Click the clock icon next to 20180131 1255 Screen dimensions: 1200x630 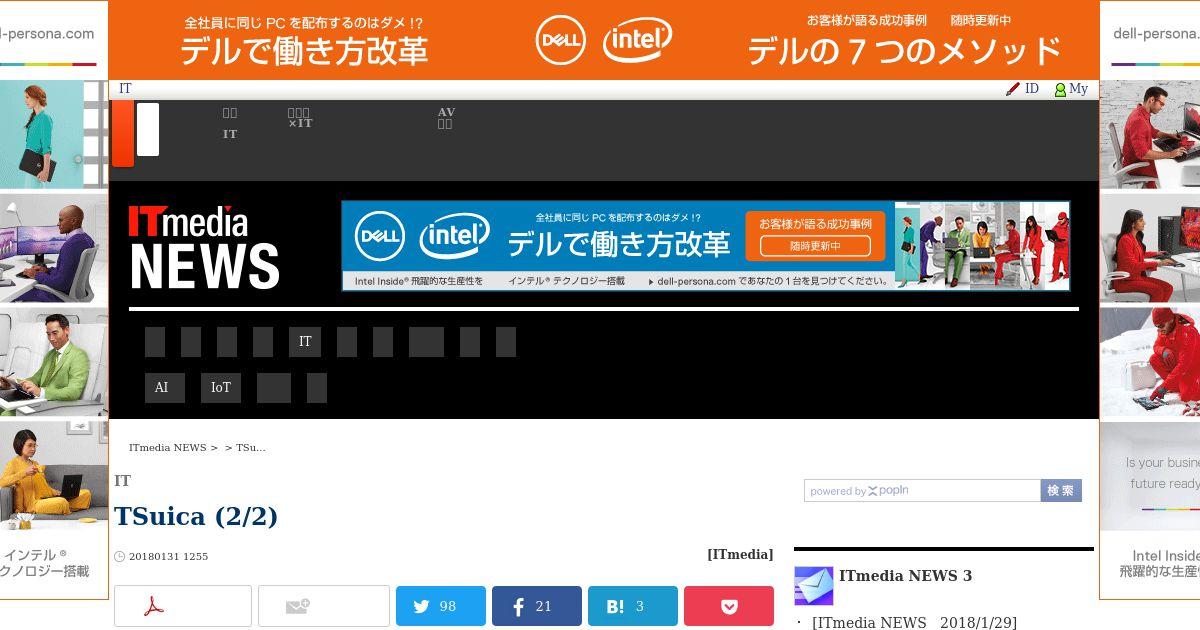[x=120, y=557]
